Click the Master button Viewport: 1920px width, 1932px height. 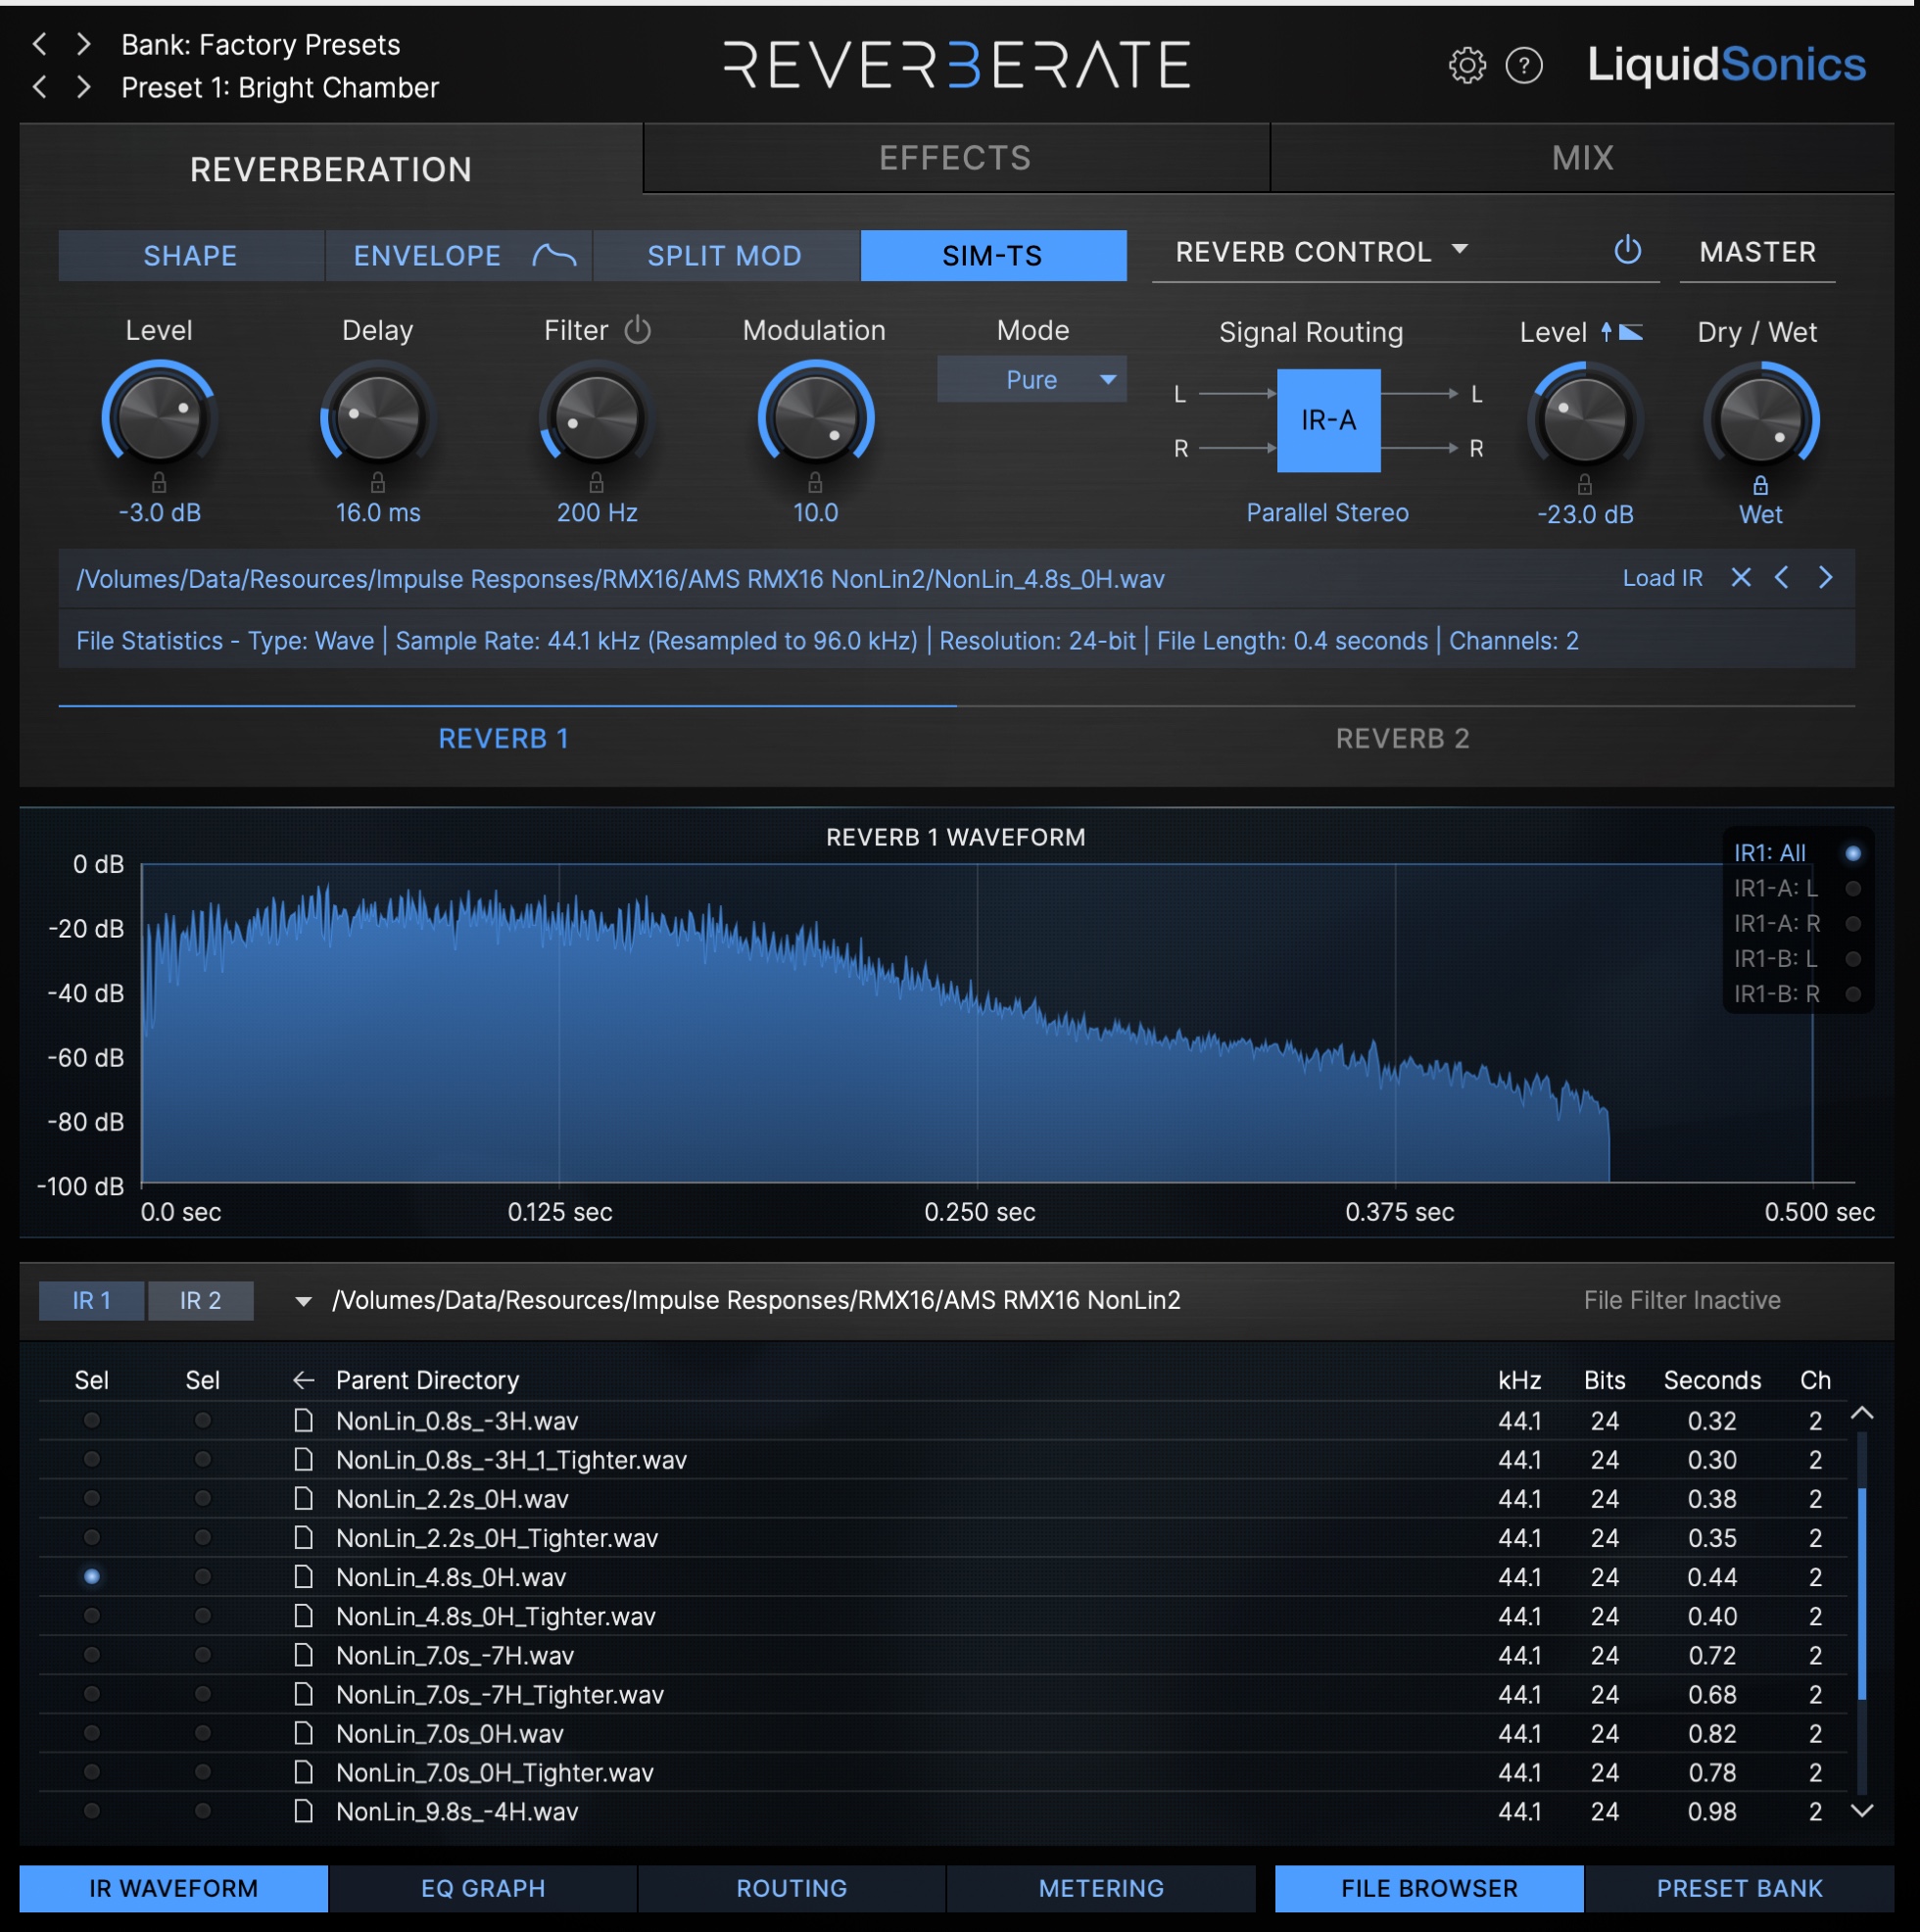click(1757, 252)
